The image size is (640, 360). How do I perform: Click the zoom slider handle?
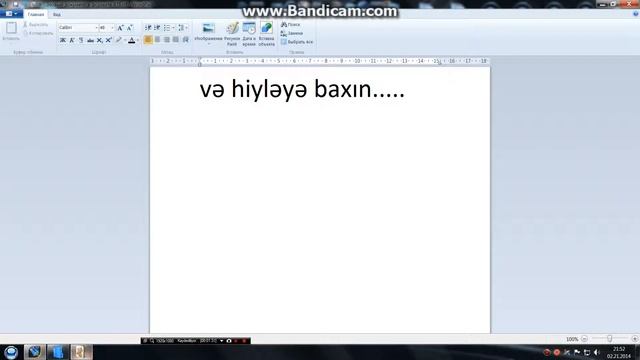pos(609,339)
